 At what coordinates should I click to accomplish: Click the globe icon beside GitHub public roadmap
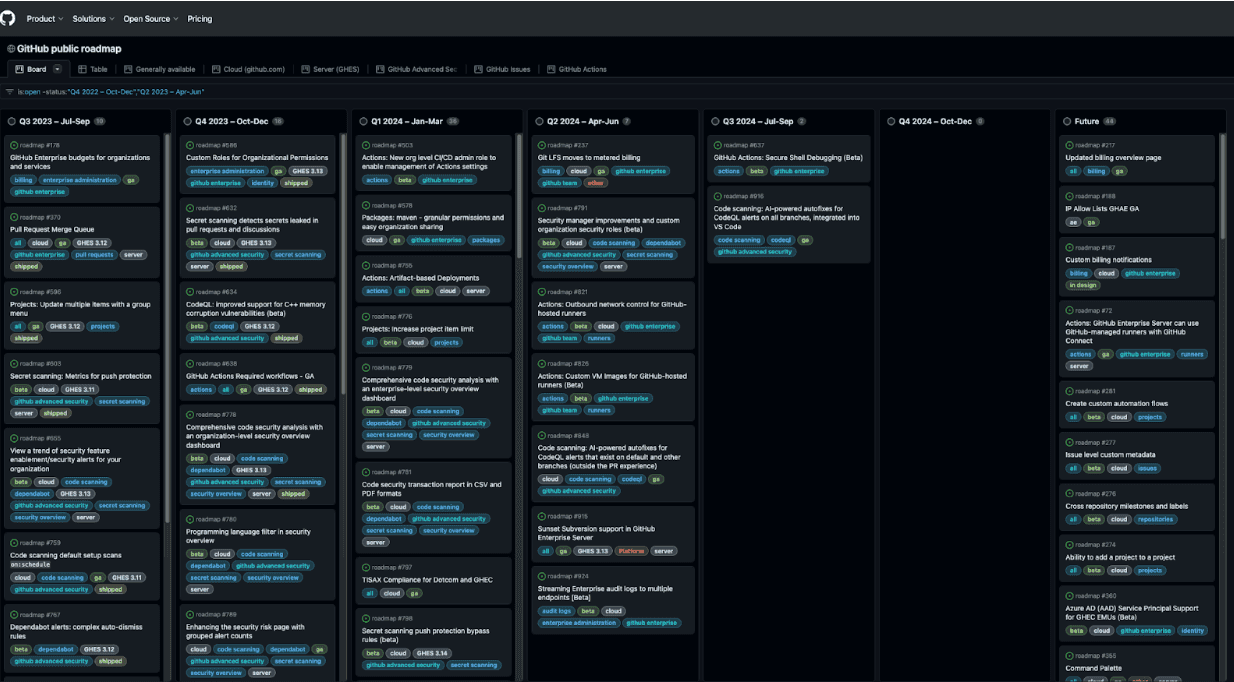pos(9,47)
